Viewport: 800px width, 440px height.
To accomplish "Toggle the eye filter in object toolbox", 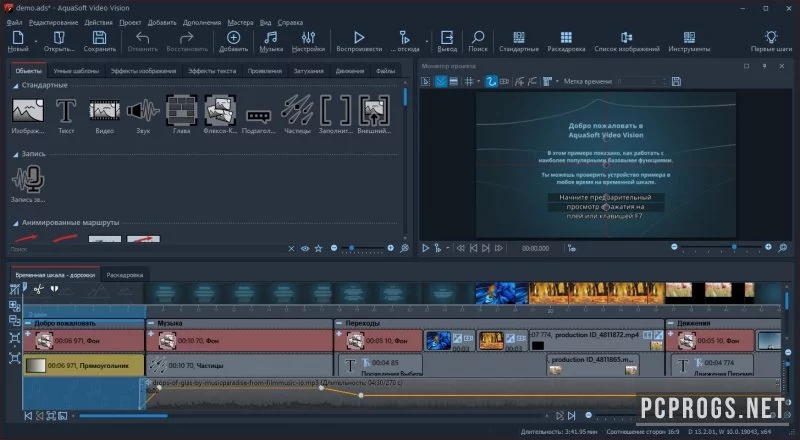I will (x=305, y=249).
